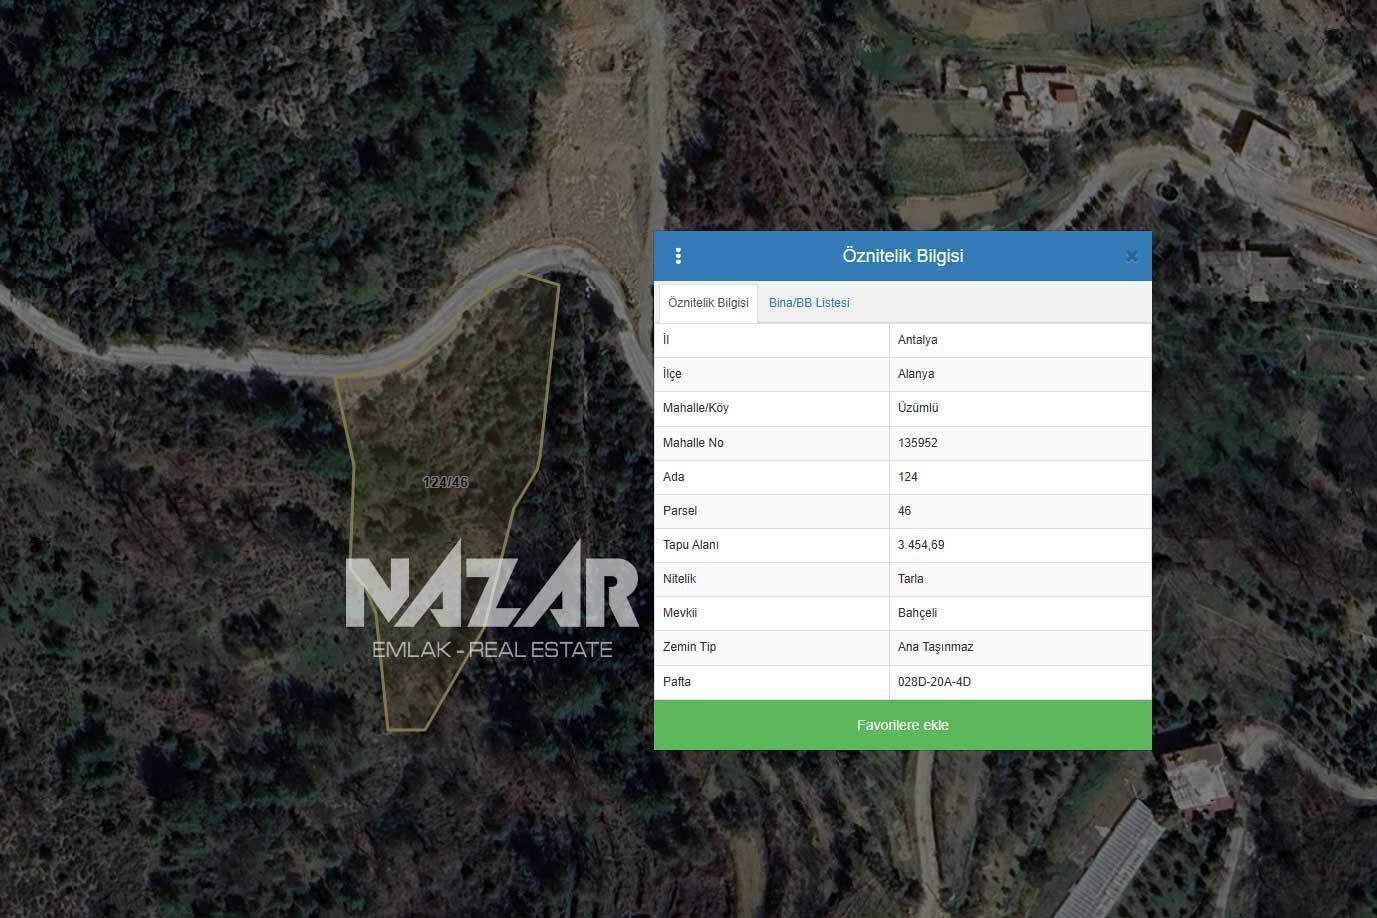Close the Öznitelik Bilgisi popup

click(1131, 256)
